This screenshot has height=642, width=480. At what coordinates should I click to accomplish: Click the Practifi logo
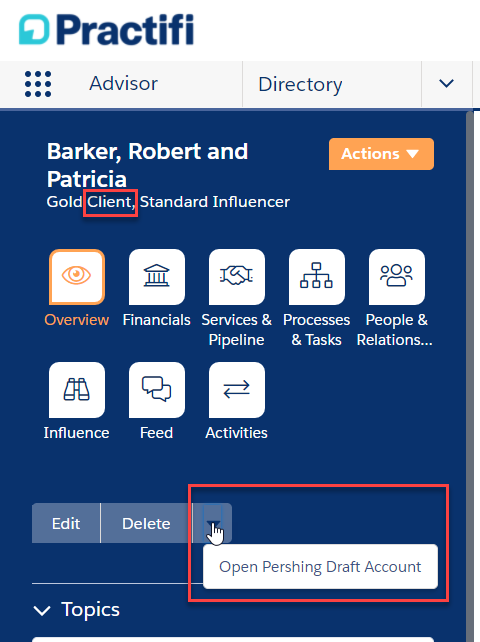(x=106, y=29)
